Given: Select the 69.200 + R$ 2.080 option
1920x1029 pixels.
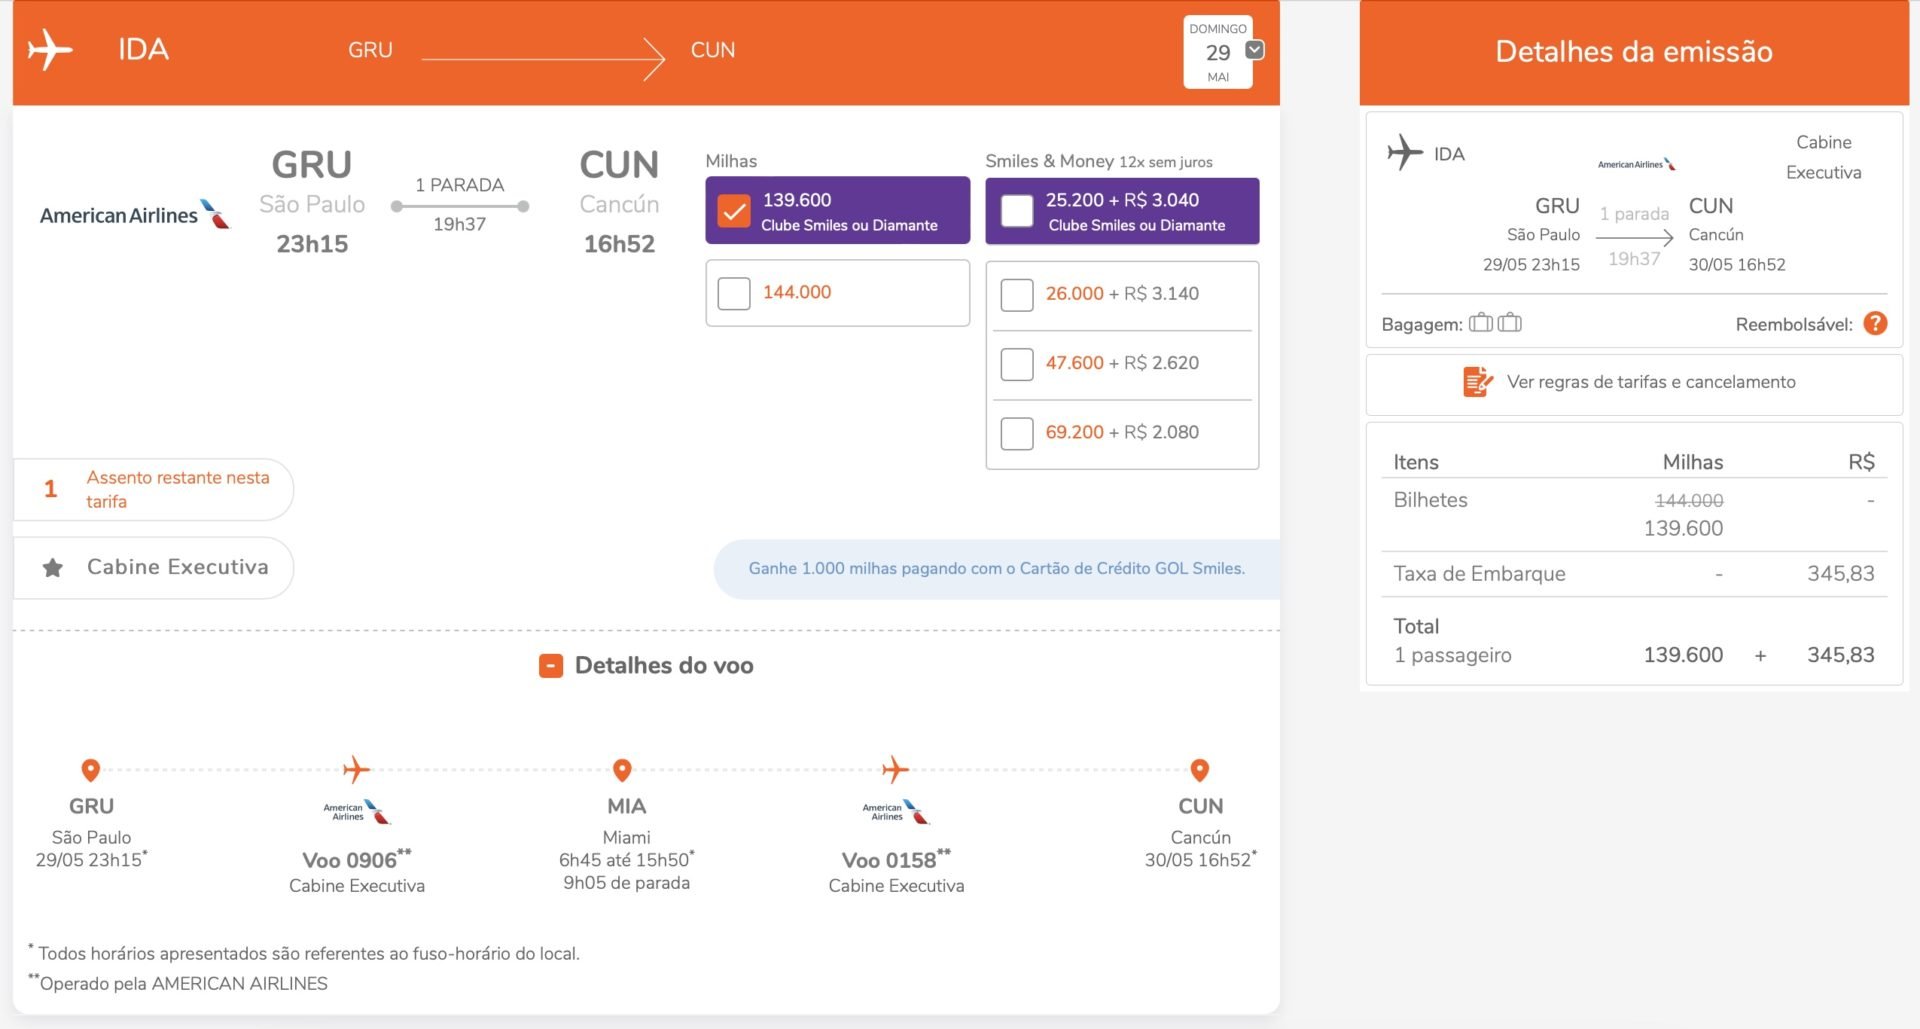Looking at the screenshot, I should [1017, 433].
